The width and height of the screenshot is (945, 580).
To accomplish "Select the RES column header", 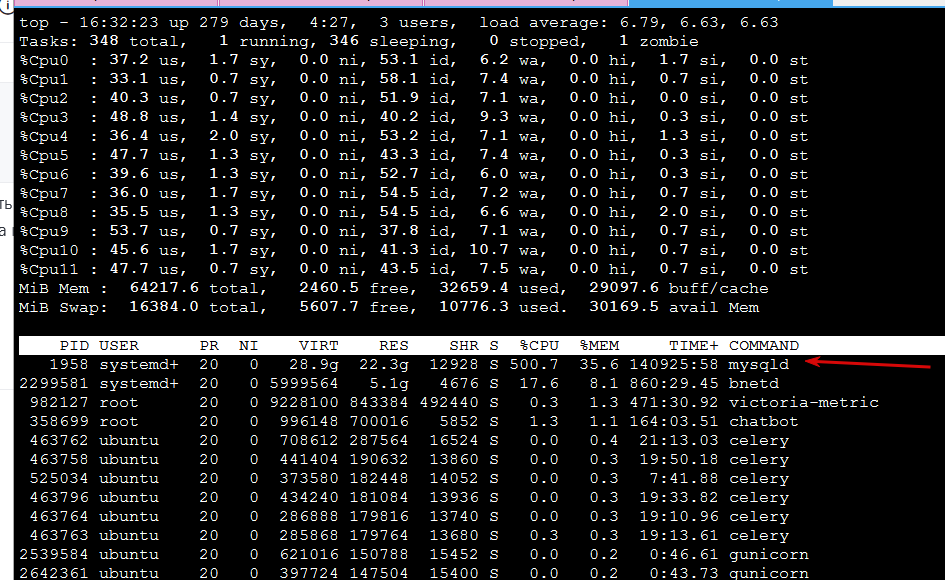I will 394,345.
